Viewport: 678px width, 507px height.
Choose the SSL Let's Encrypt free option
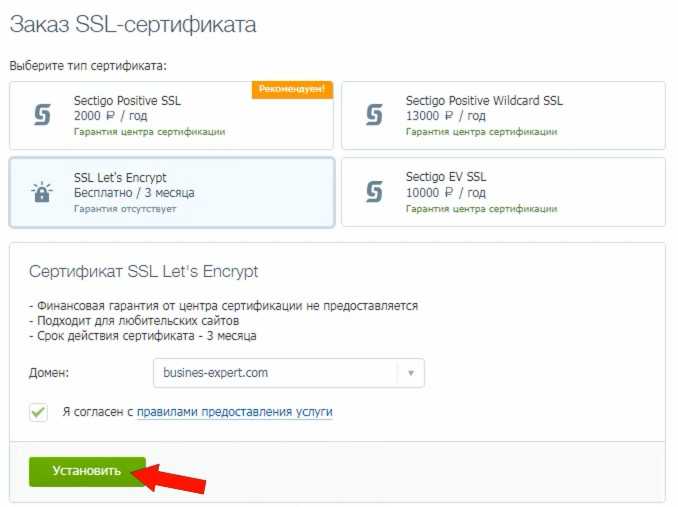(x=172, y=192)
